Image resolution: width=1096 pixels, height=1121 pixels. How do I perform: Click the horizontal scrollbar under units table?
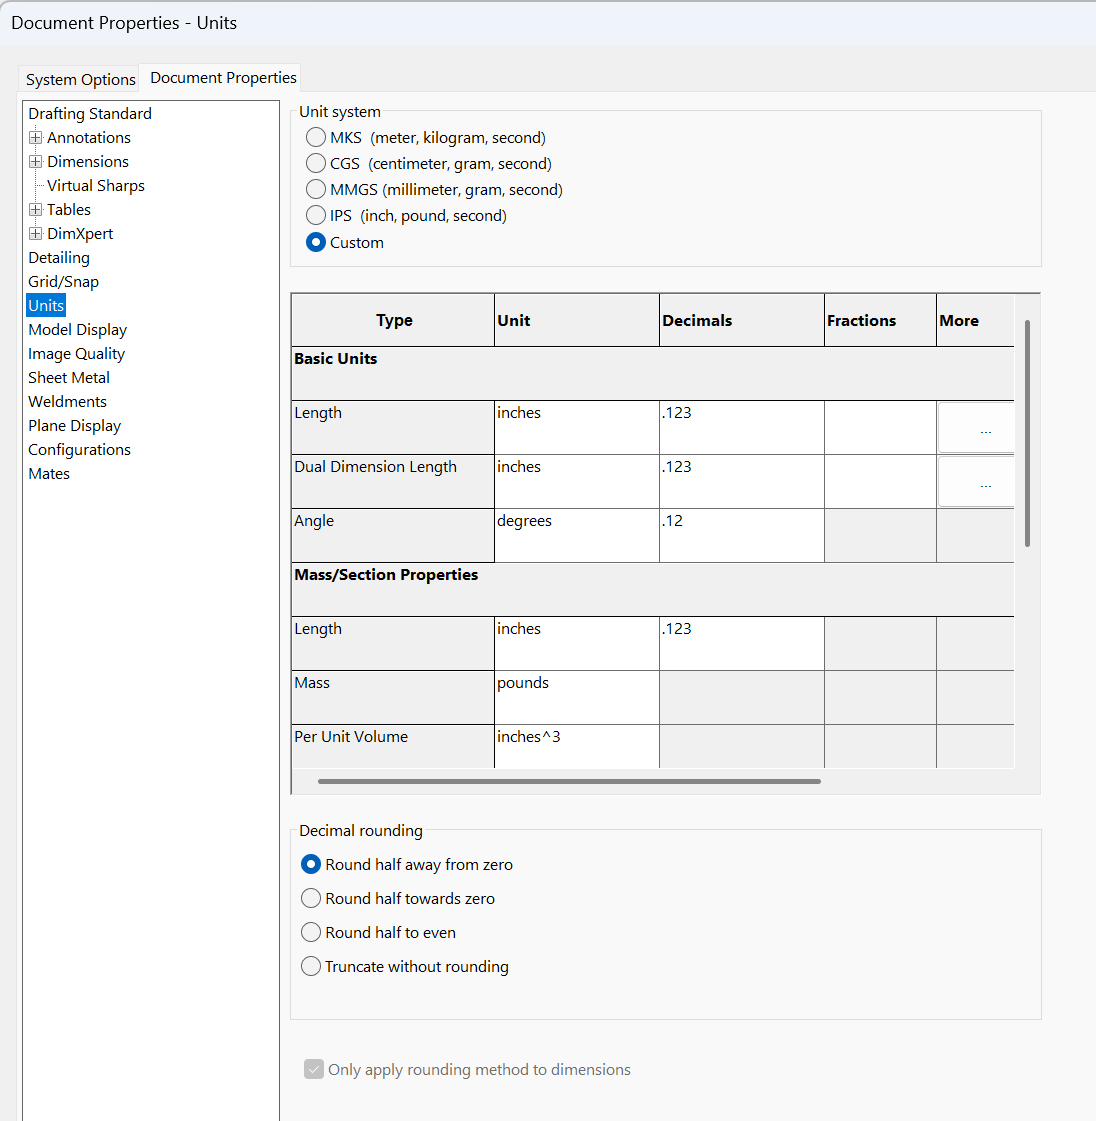point(569,782)
